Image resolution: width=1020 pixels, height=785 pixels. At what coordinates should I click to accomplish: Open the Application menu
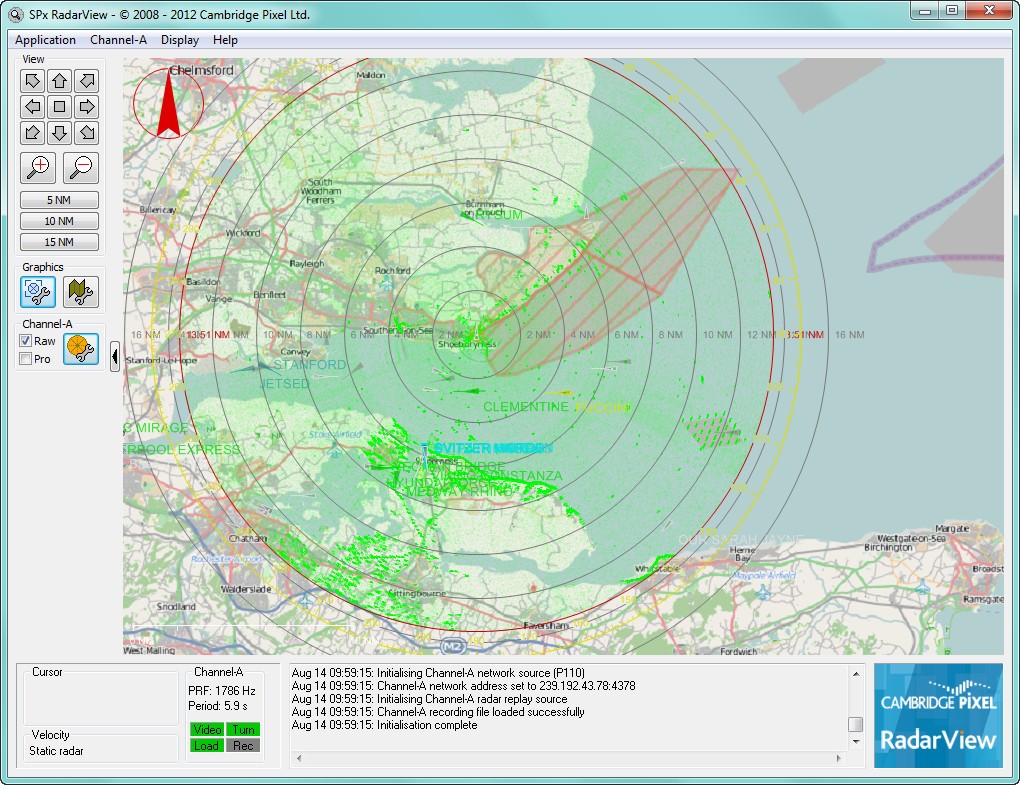pyautogui.click(x=45, y=40)
